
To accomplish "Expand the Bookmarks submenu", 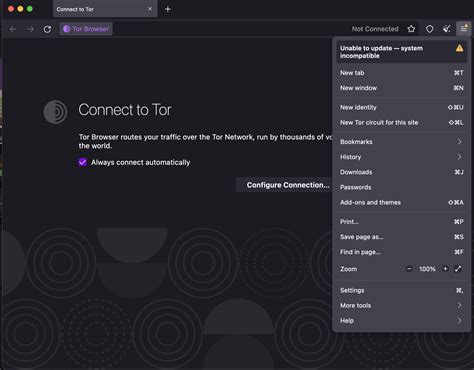I will tap(401, 142).
